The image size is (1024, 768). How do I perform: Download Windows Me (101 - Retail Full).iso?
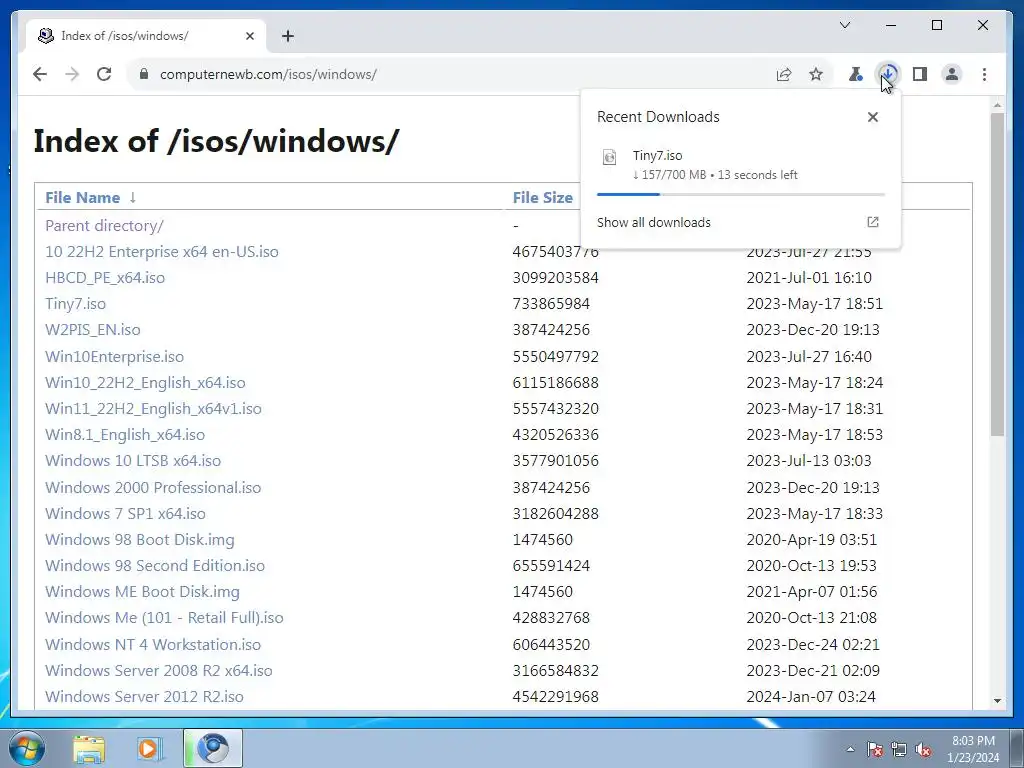click(164, 618)
